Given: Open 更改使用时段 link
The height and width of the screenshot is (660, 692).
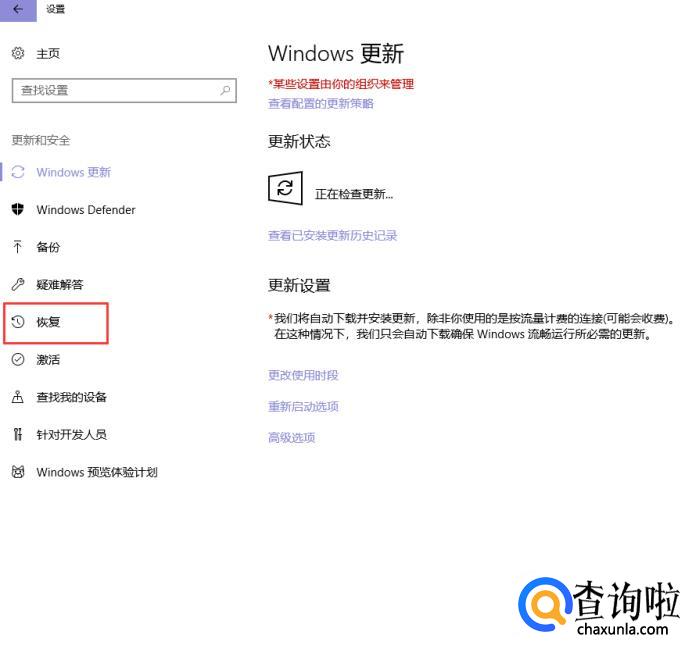Looking at the screenshot, I should pos(303,375).
